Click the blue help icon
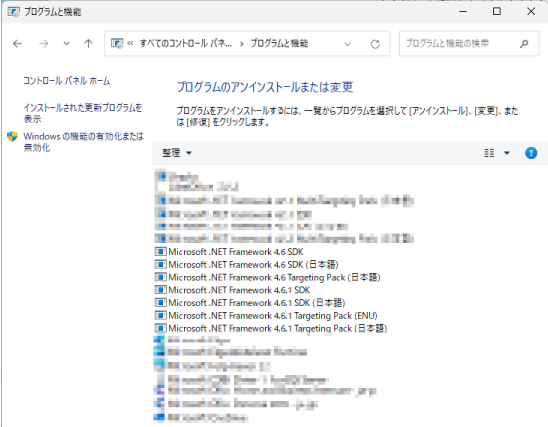548x427 pixels. coord(531,153)
